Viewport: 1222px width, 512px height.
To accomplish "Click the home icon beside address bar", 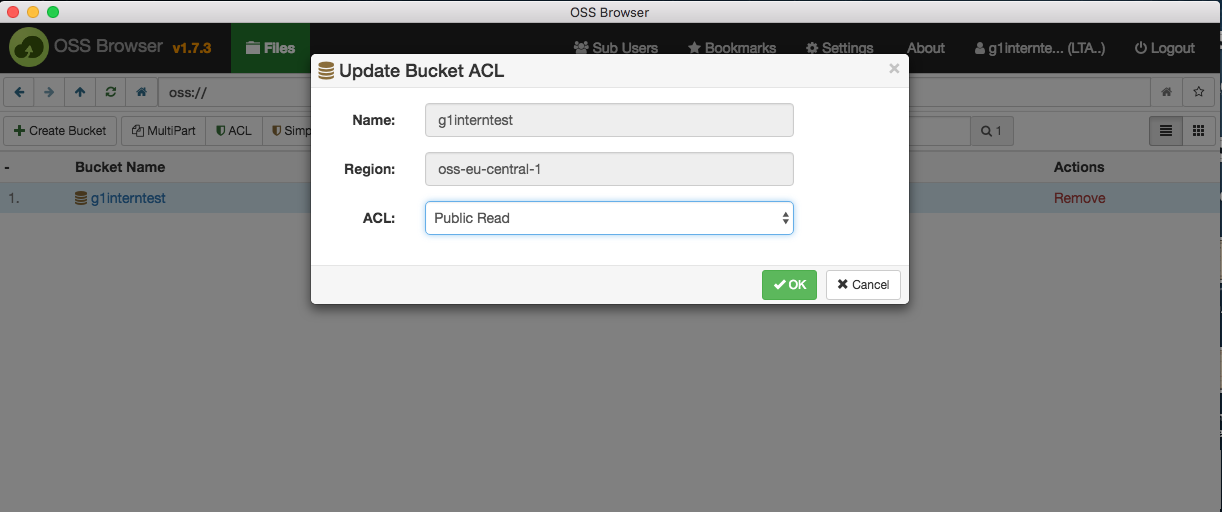I will pos(141,92).
